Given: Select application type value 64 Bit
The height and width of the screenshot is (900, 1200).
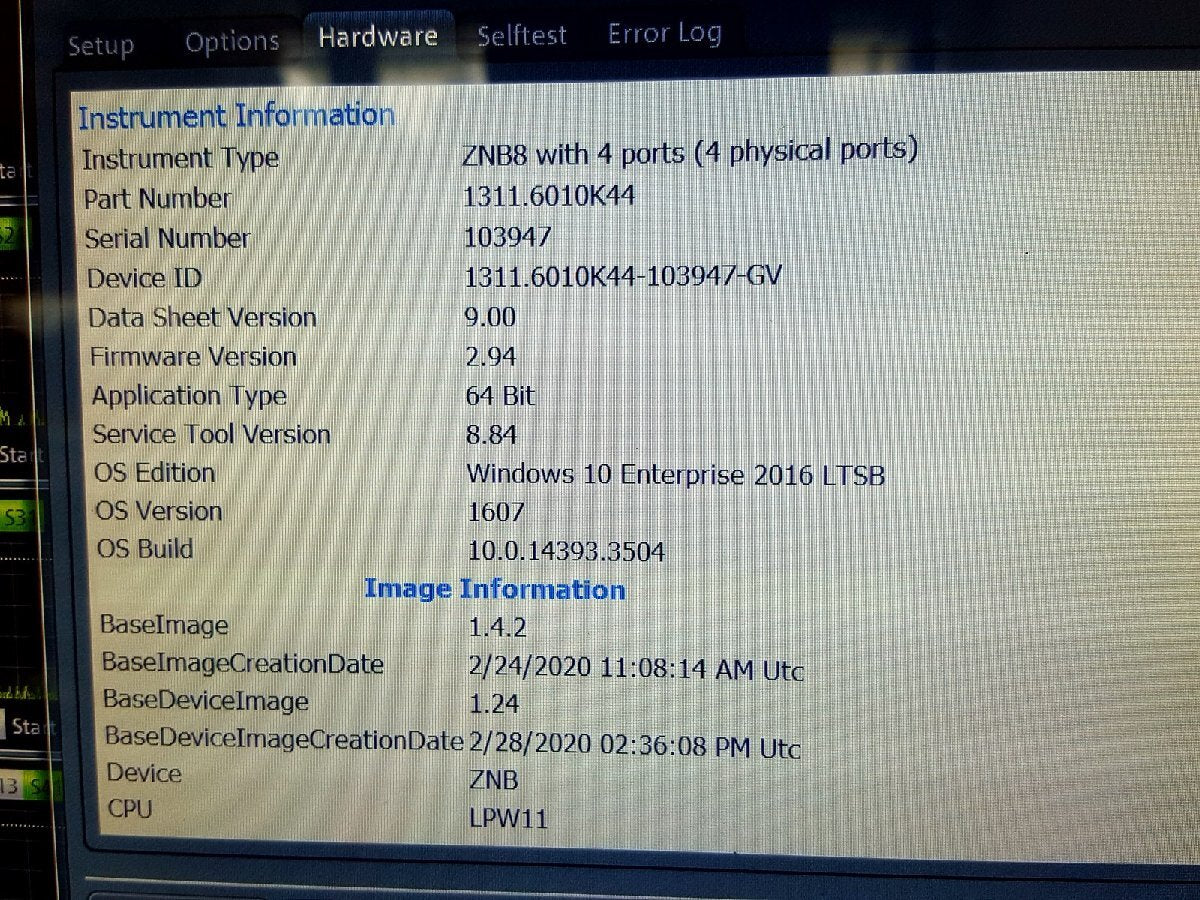Looking at the screenshot, I should (x=501, y=395).
